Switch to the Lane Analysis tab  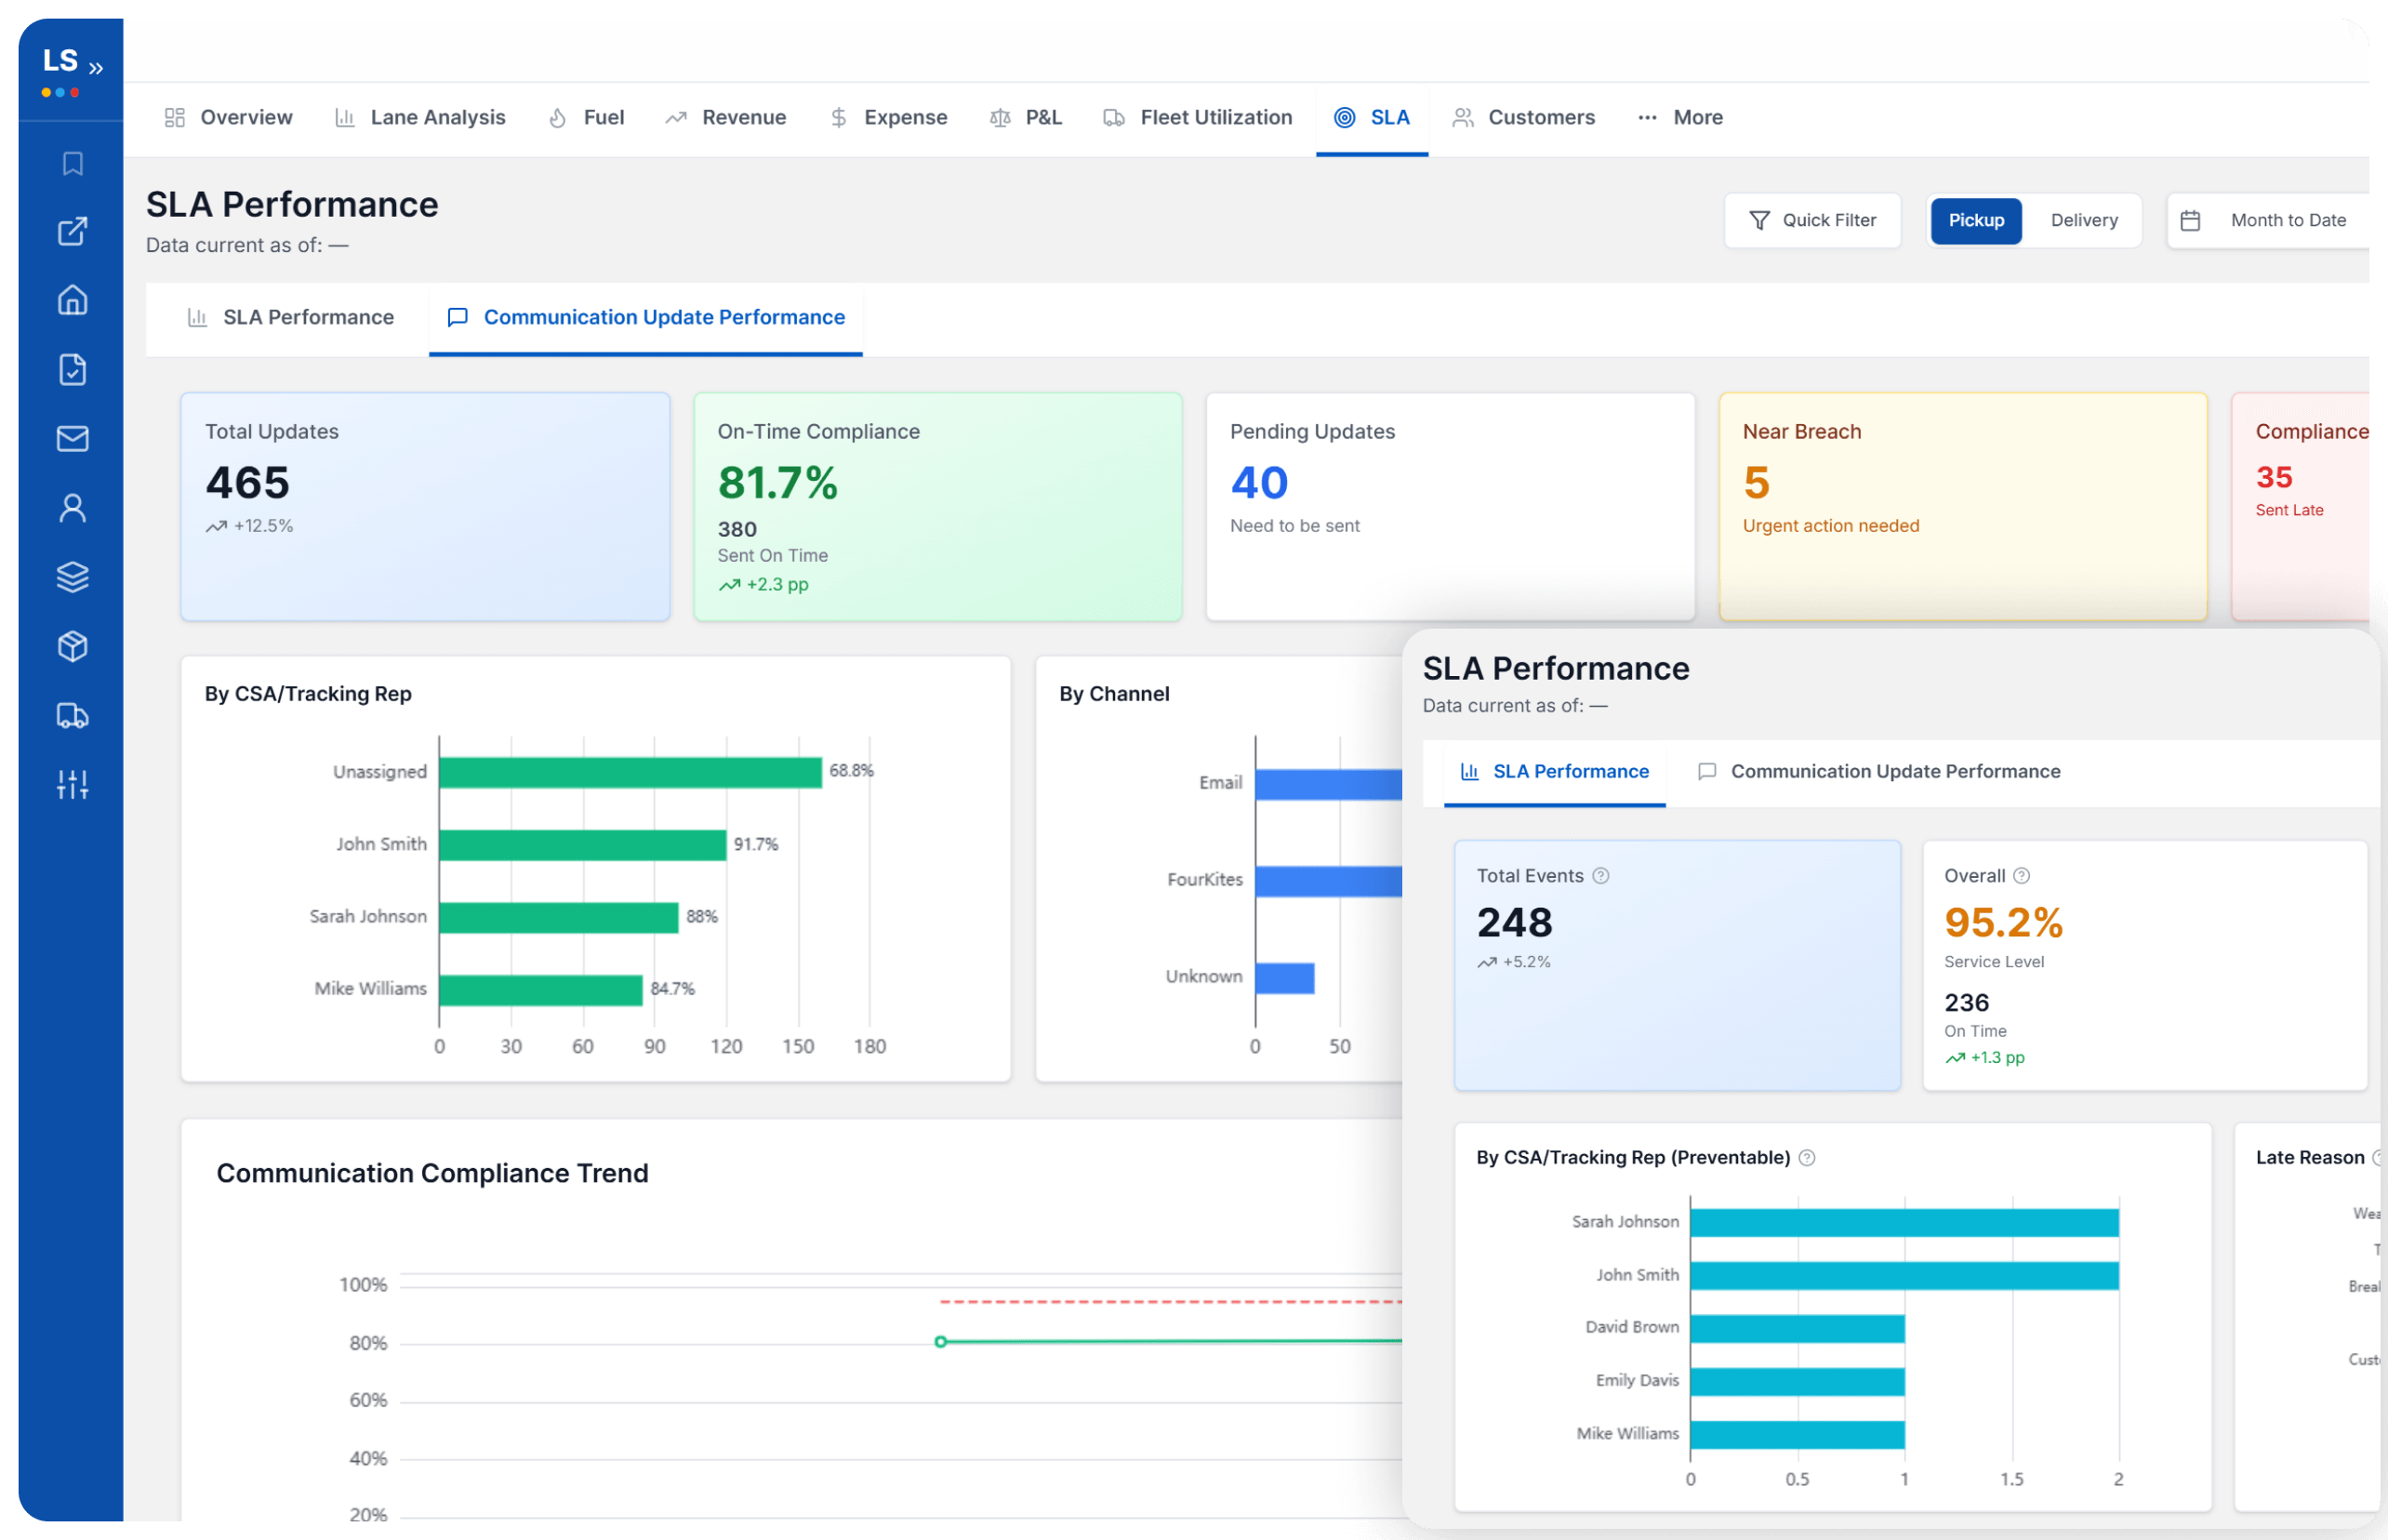420,117
